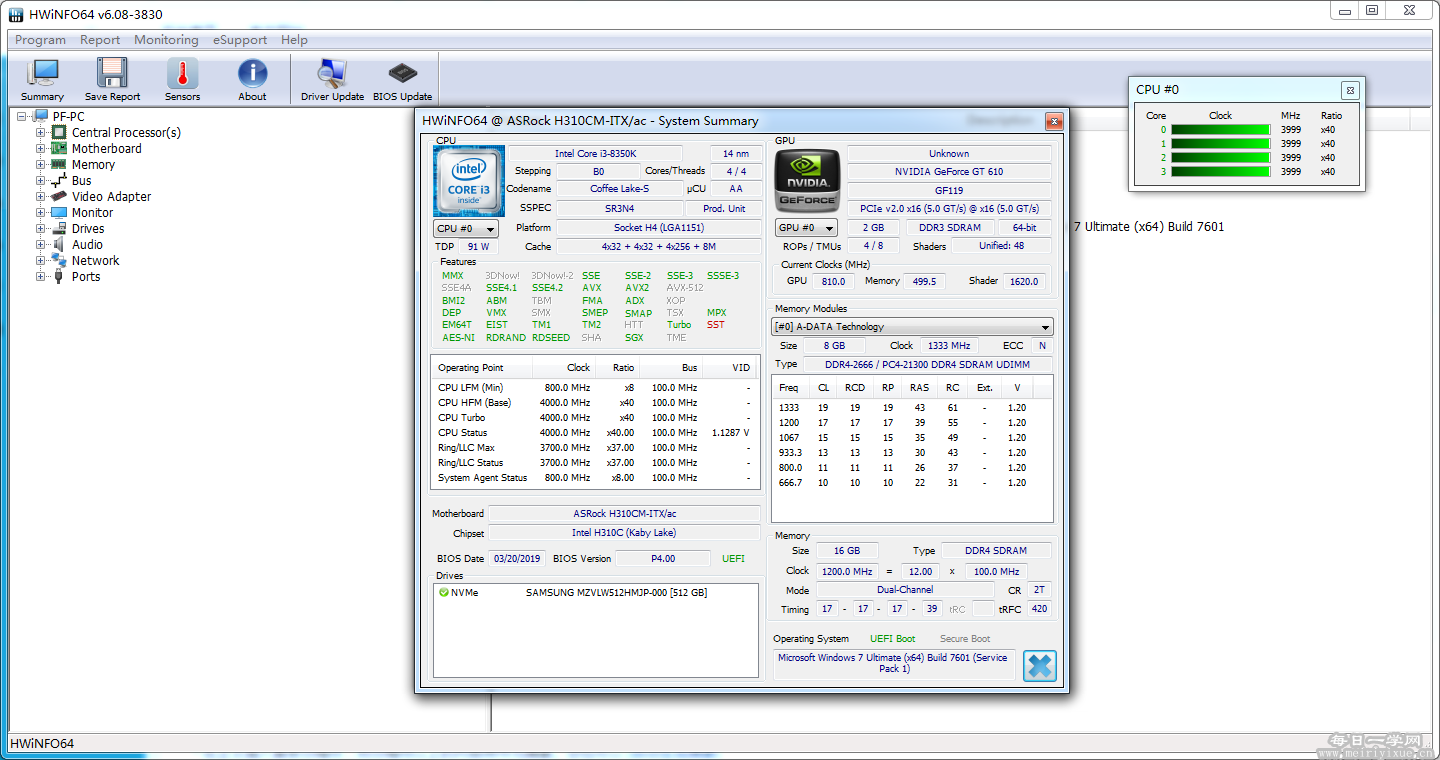
Task: Open the CPU #0 selector dropdown
Action: pos(465,228)
